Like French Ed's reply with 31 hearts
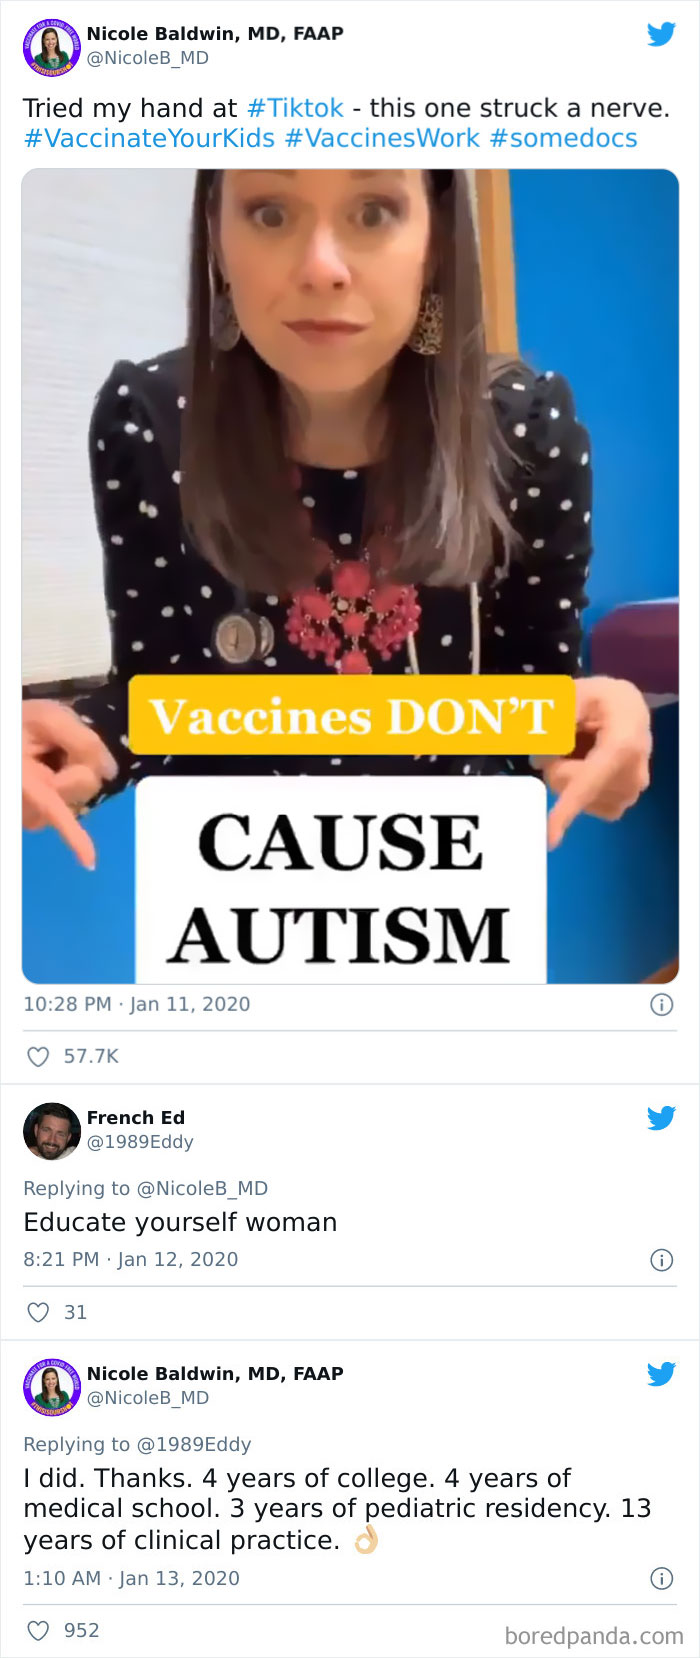The width and height of the screenshot is (700, 1658). 38,1313
